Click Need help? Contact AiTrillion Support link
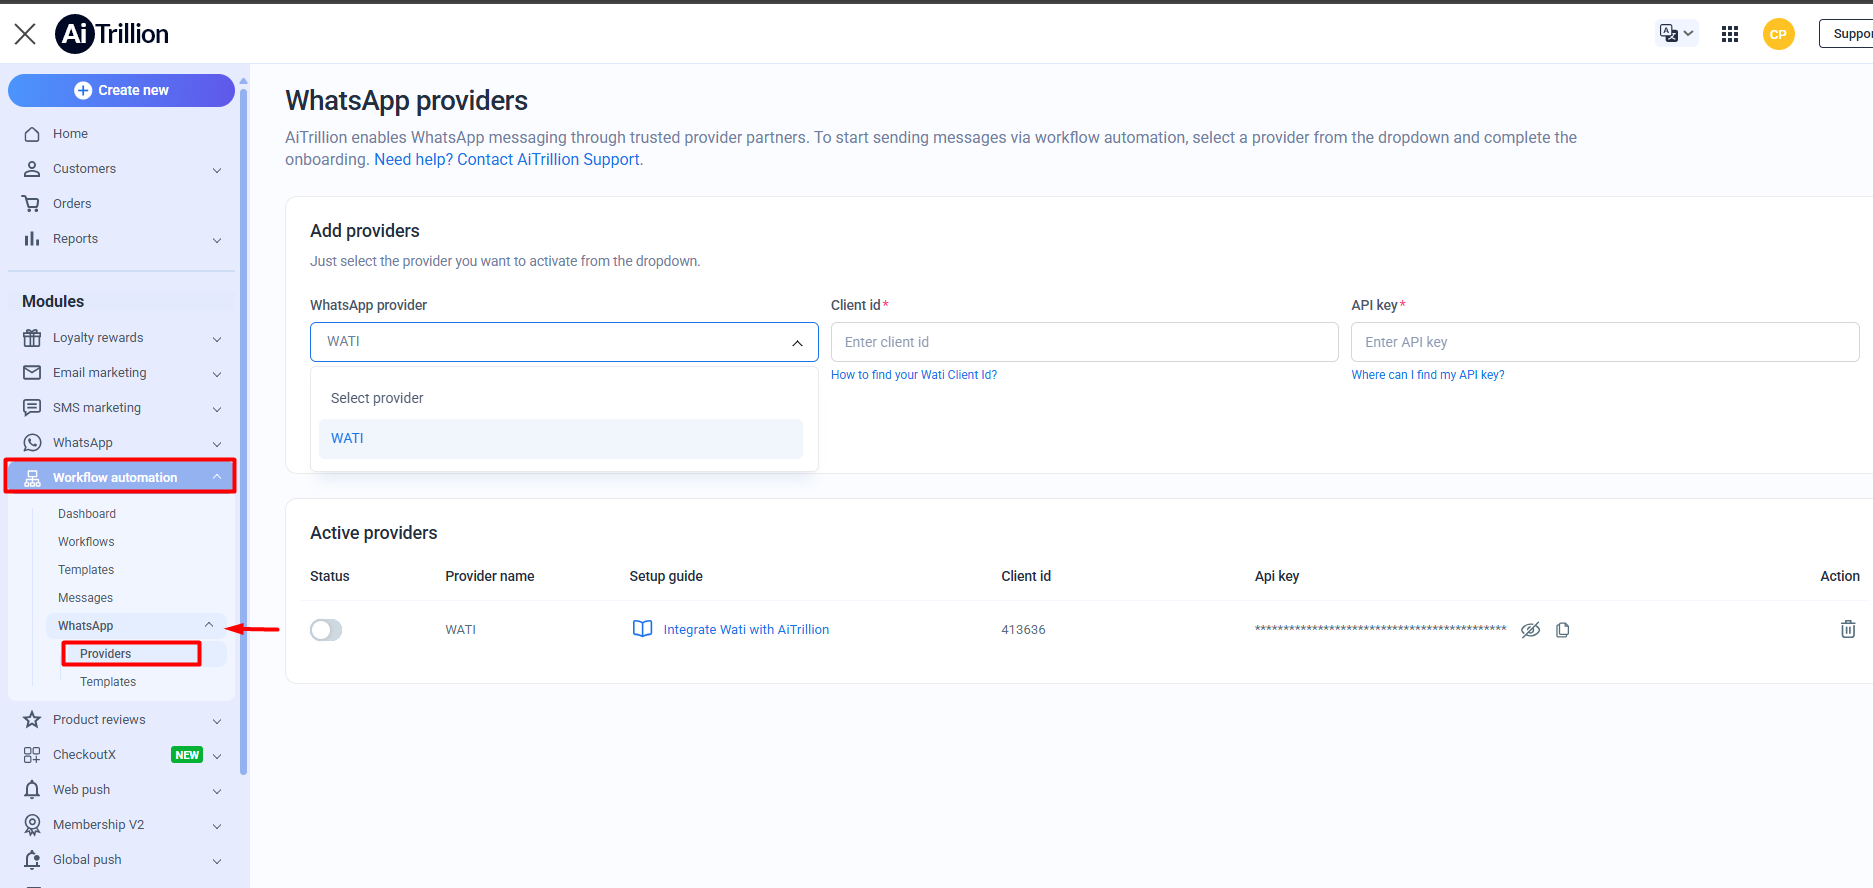 pyautogui.click(x=507, y=160)
